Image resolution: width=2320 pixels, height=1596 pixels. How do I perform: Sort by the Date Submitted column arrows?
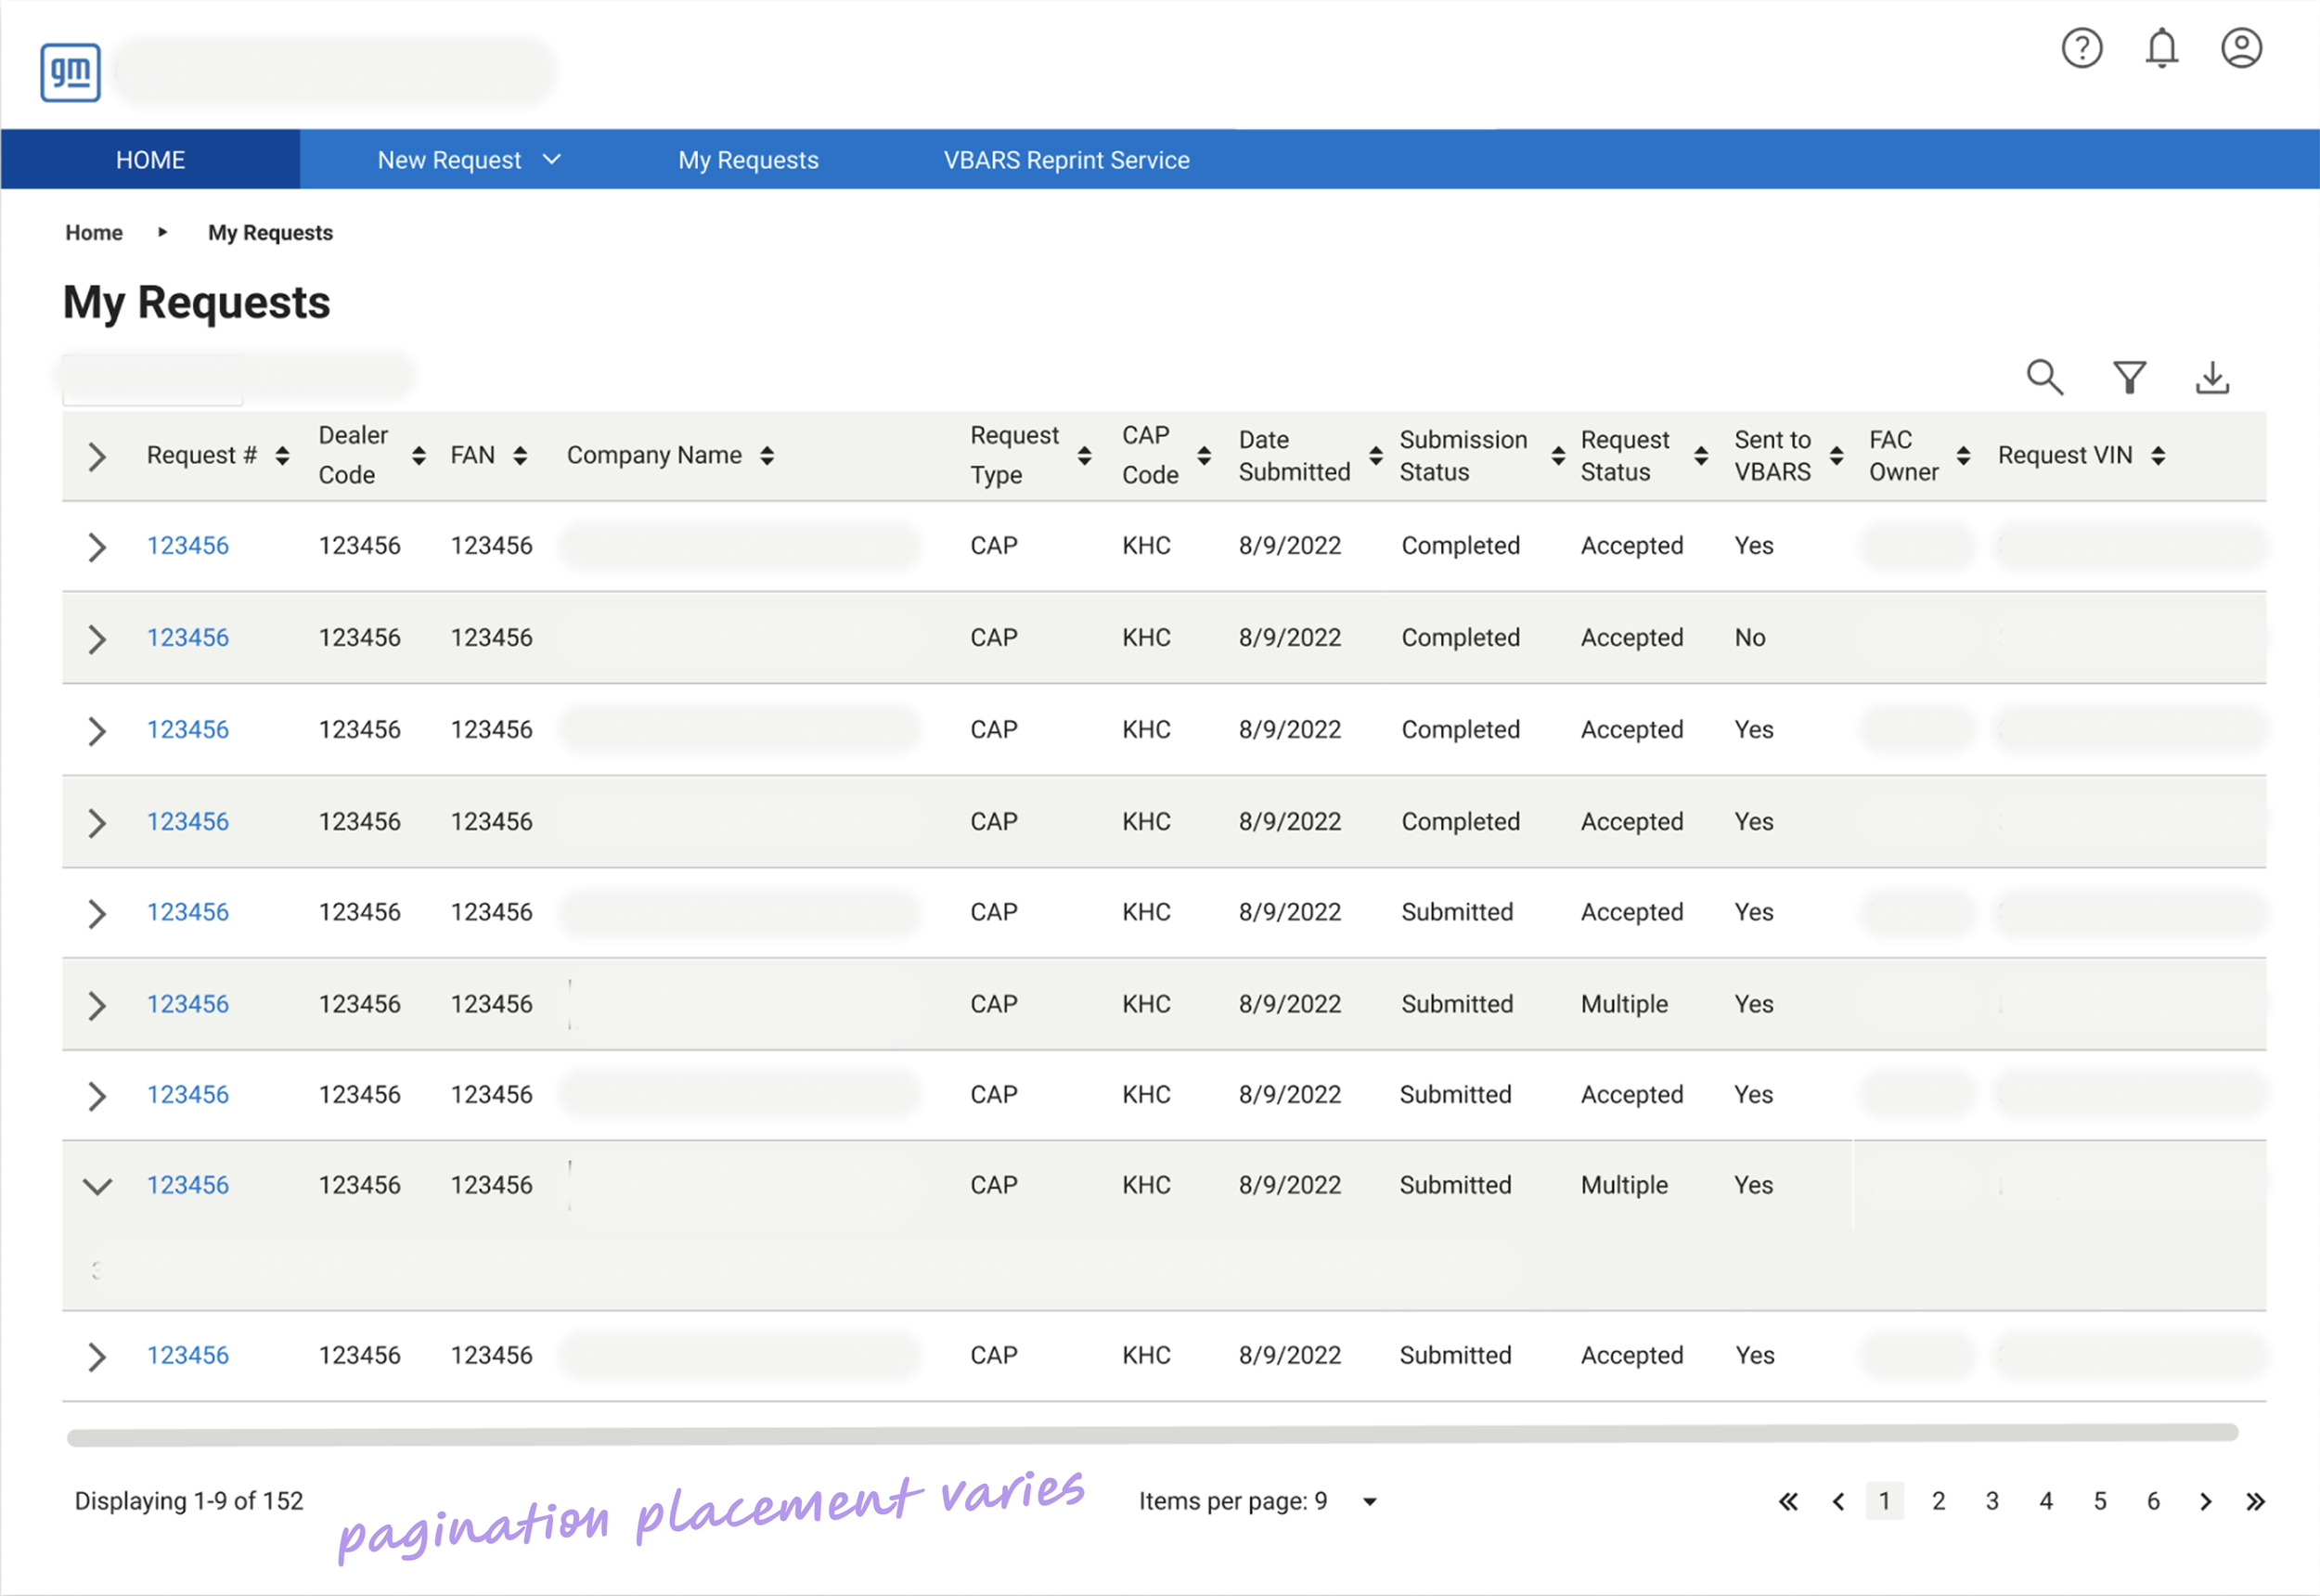(x=1375, y=456)
